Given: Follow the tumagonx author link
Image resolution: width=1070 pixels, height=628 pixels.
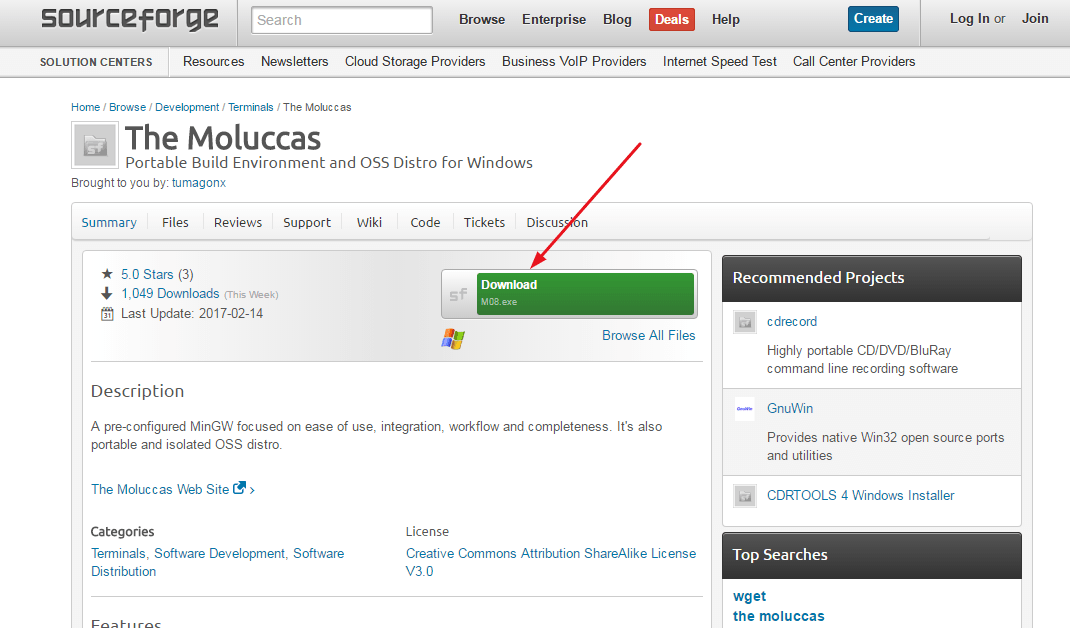Looking at the screenshot, I should click(x=199, y=183).
